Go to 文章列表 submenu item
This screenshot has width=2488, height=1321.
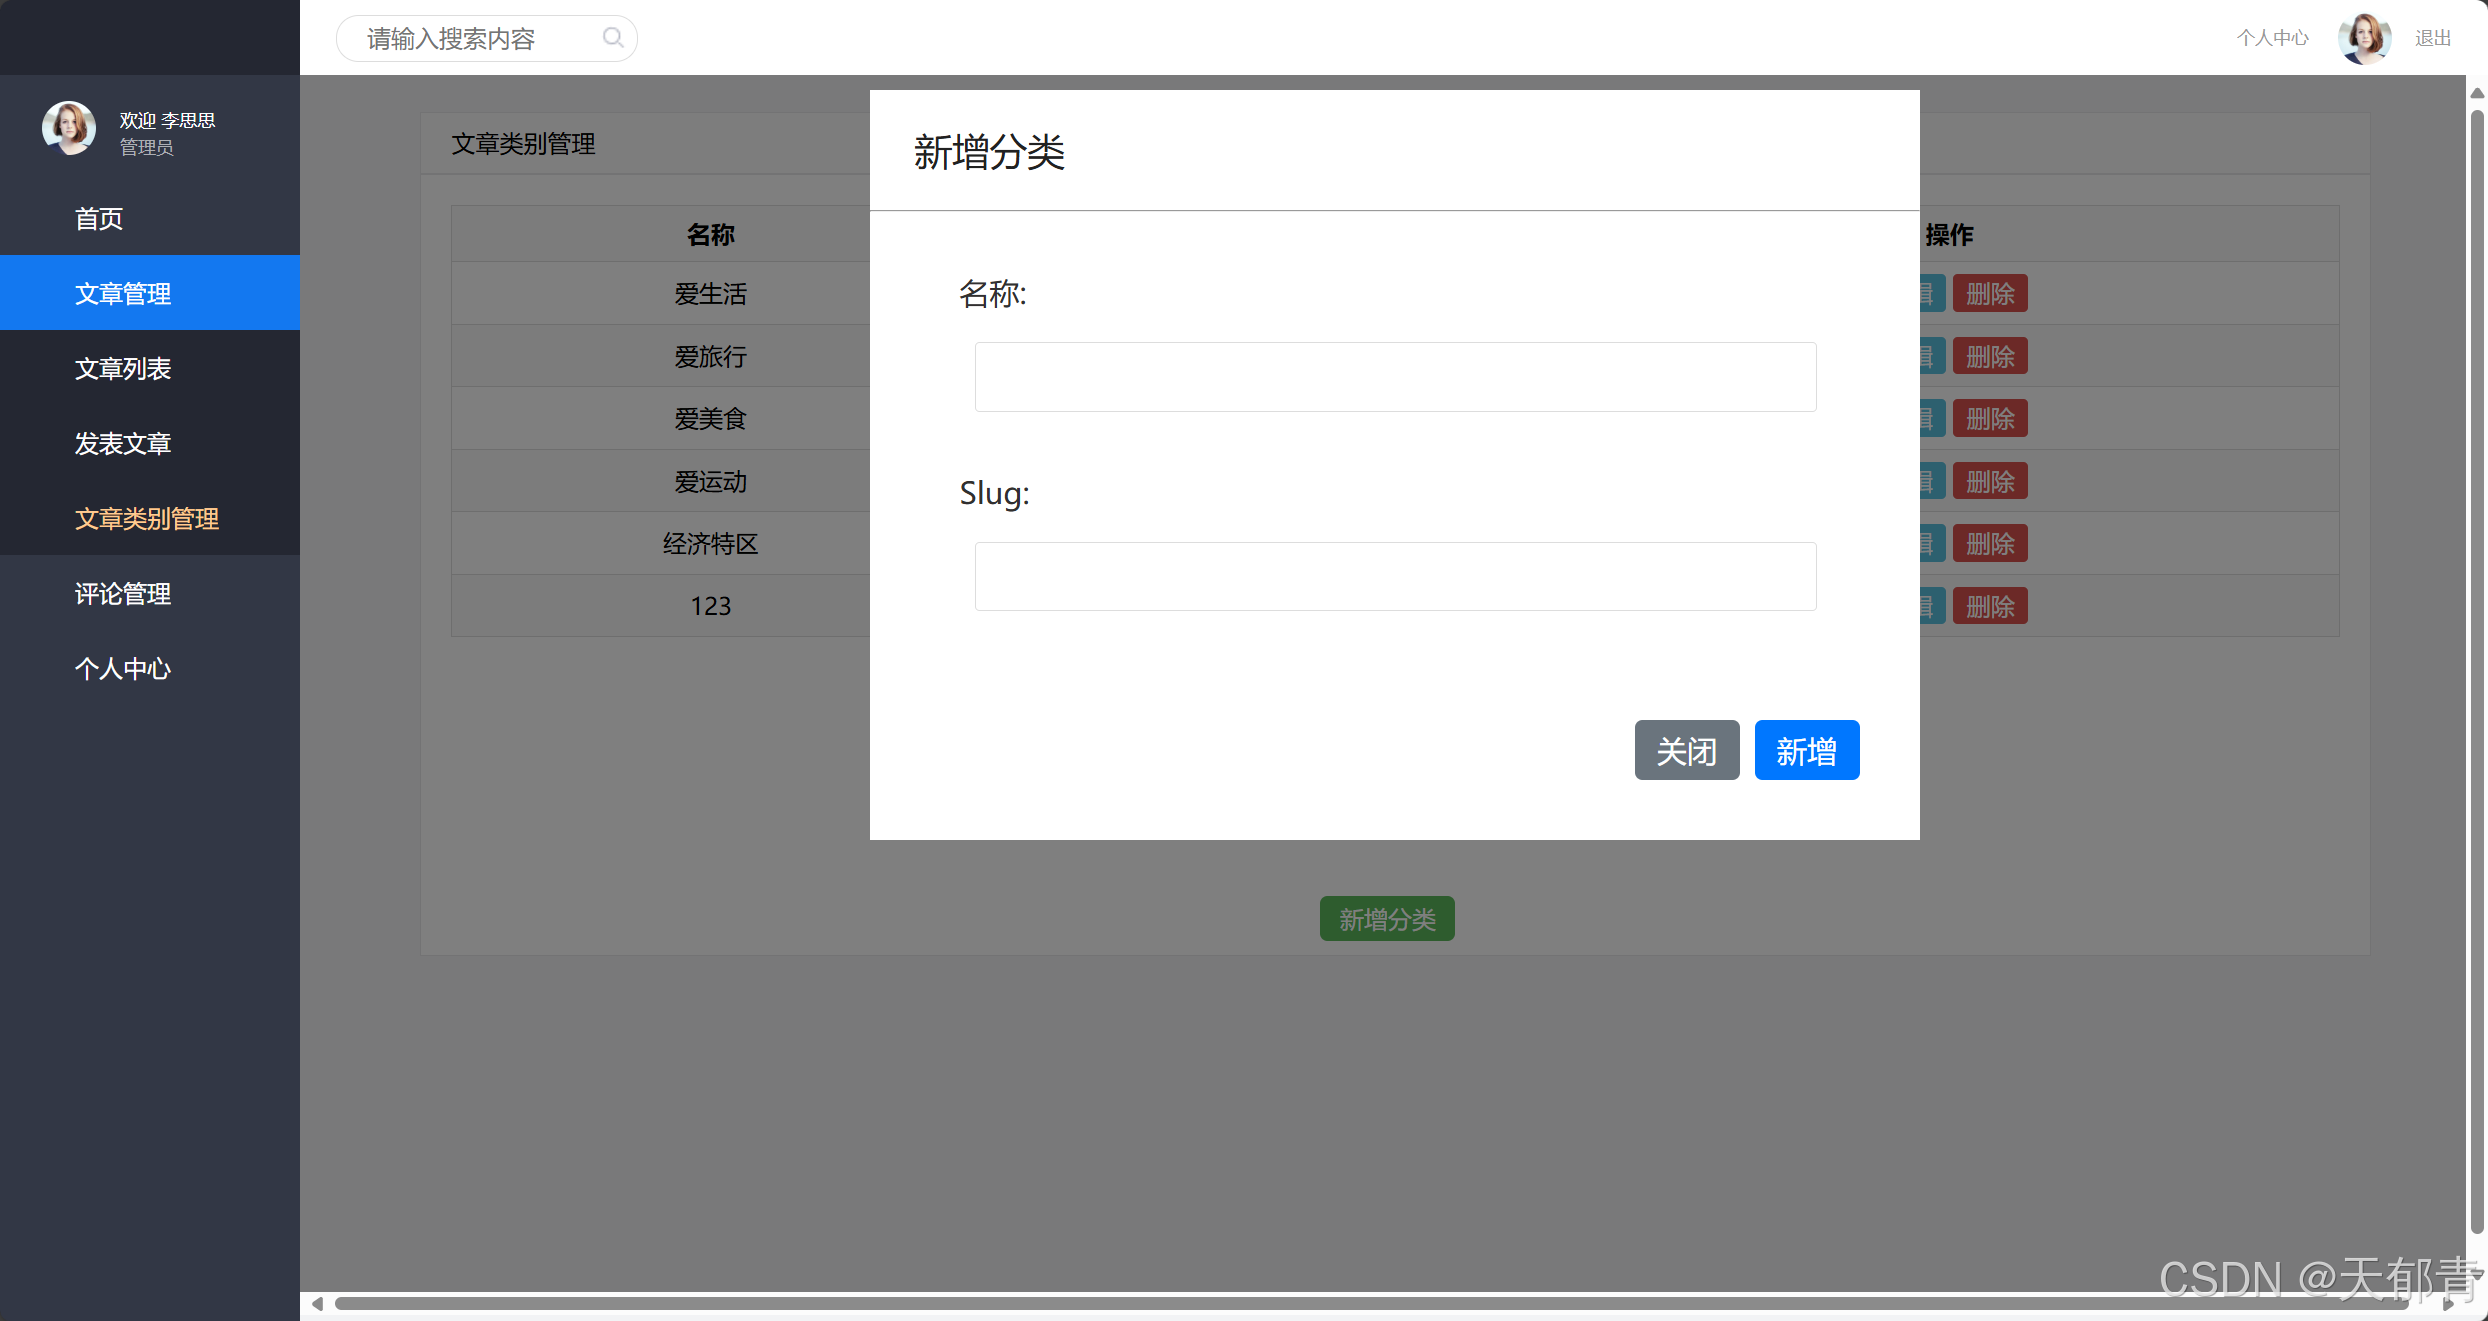tap(123, 368)
